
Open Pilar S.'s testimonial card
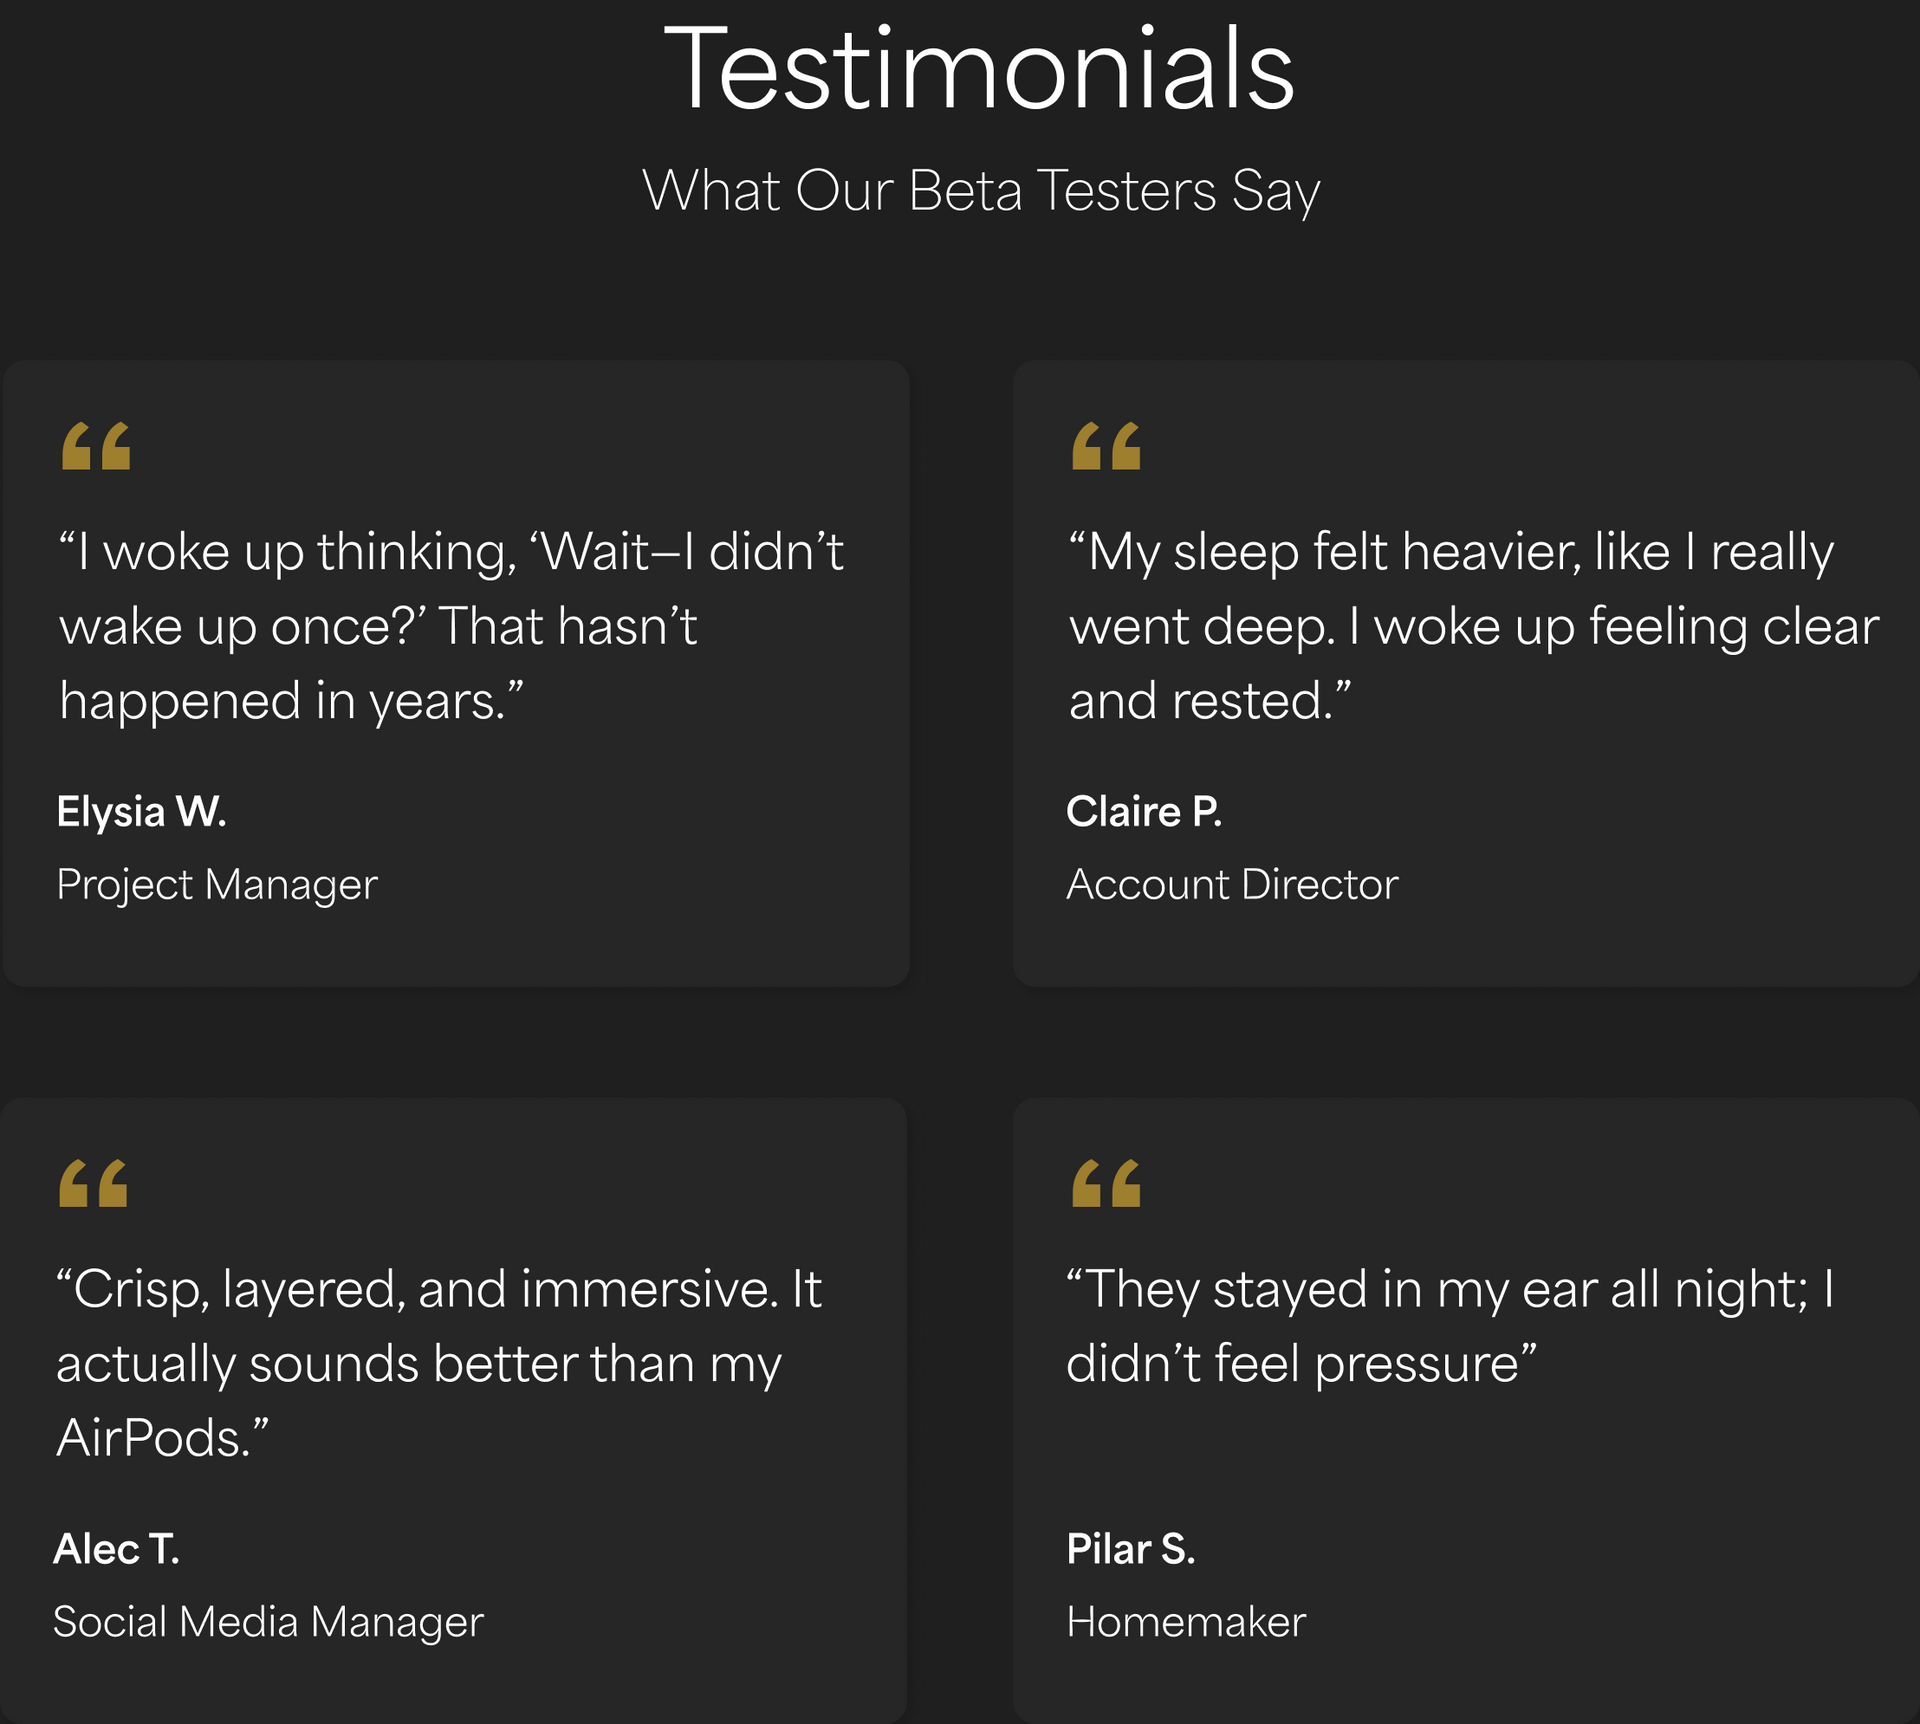[1466, 1410]
